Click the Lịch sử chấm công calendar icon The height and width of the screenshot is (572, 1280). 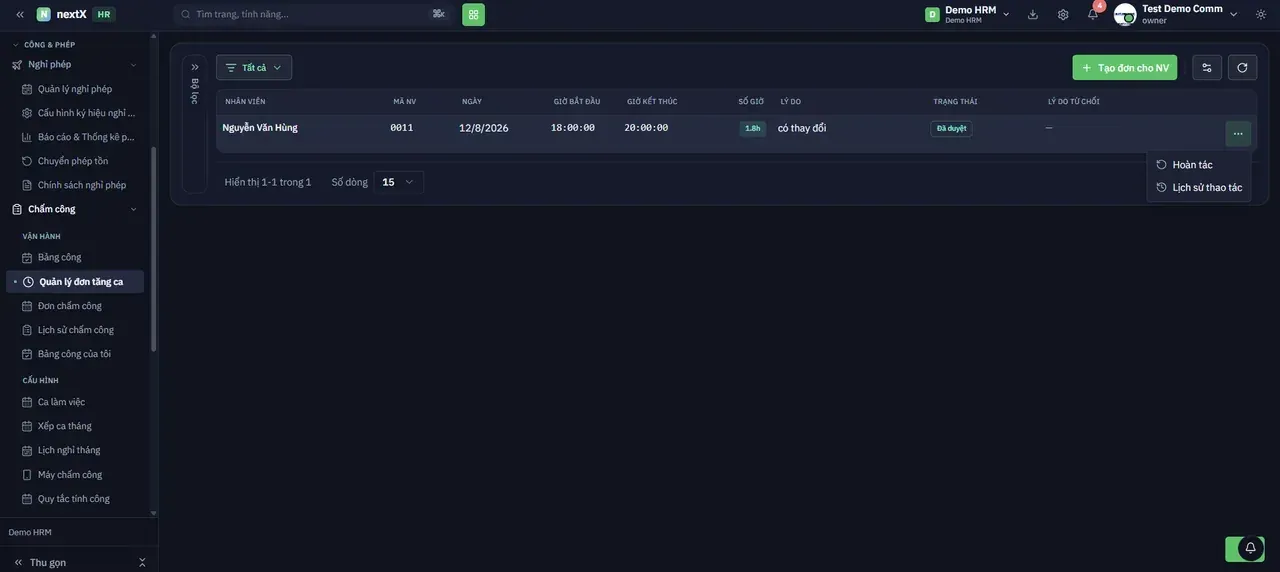(x=28, y=330)
